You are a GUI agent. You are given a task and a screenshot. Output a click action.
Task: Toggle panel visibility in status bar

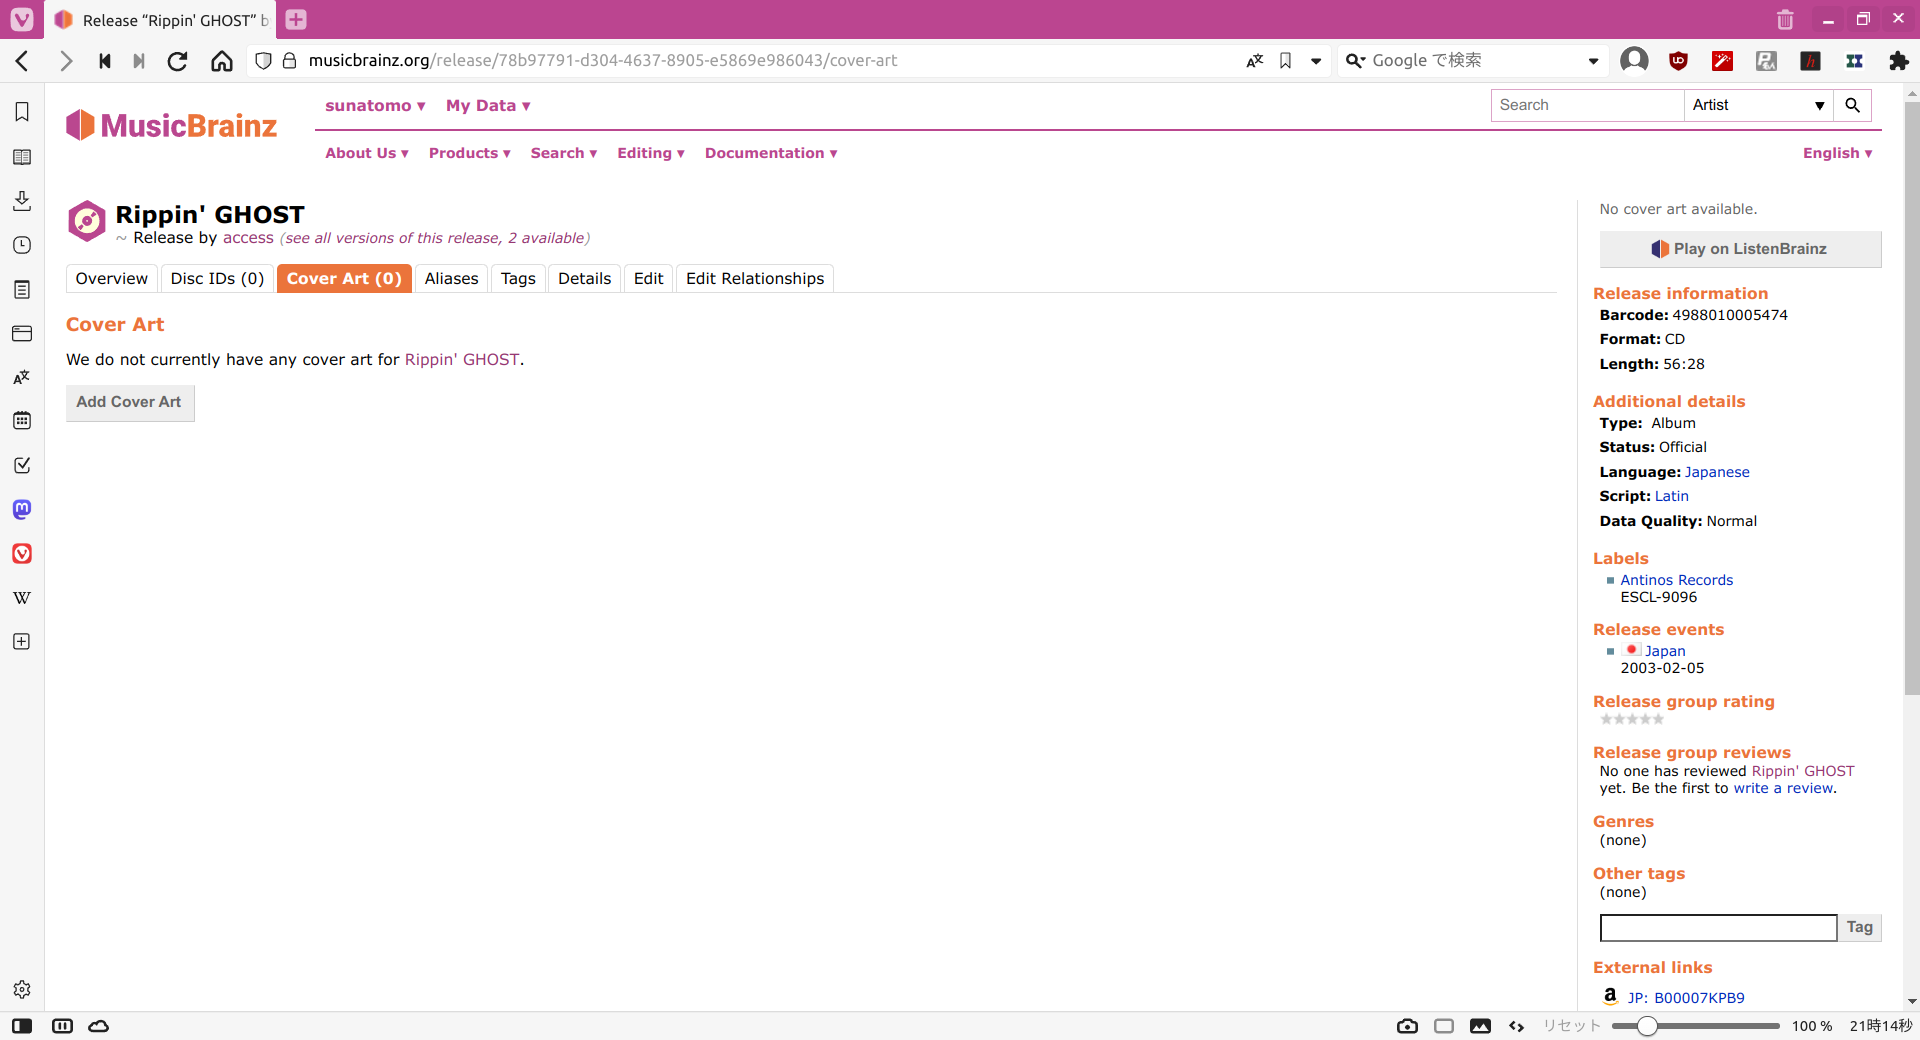[x=22, y=1026]
